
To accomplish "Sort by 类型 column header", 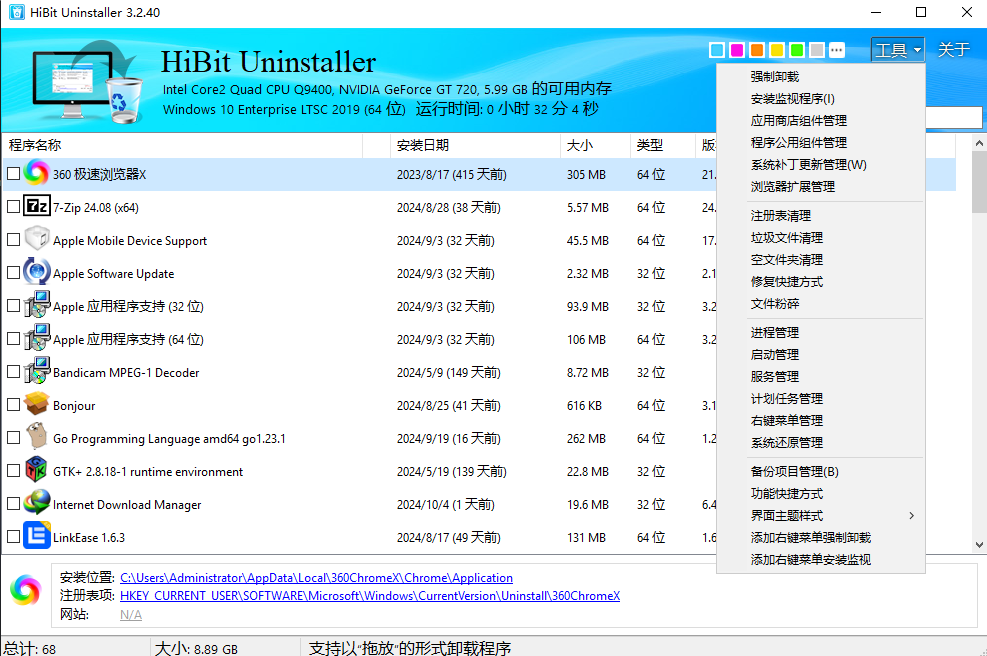I will [662, 145].
